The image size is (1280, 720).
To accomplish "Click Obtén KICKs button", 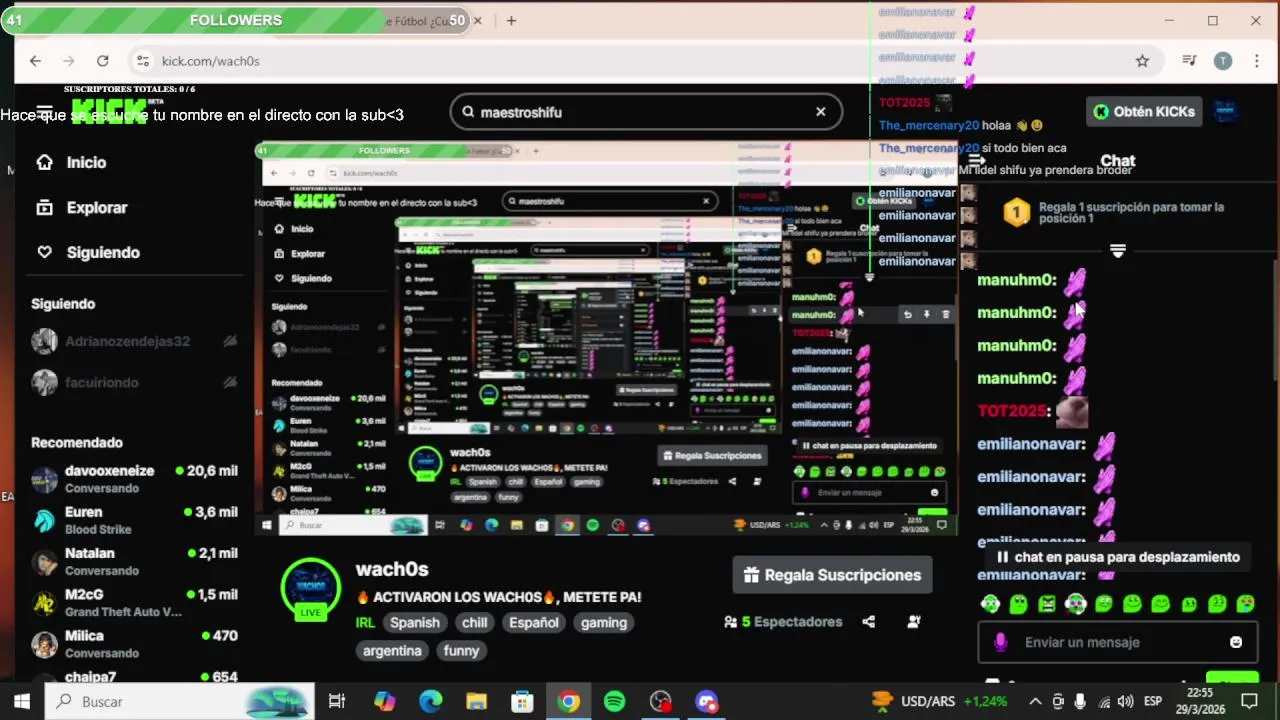I will [x=1144, y=111].
